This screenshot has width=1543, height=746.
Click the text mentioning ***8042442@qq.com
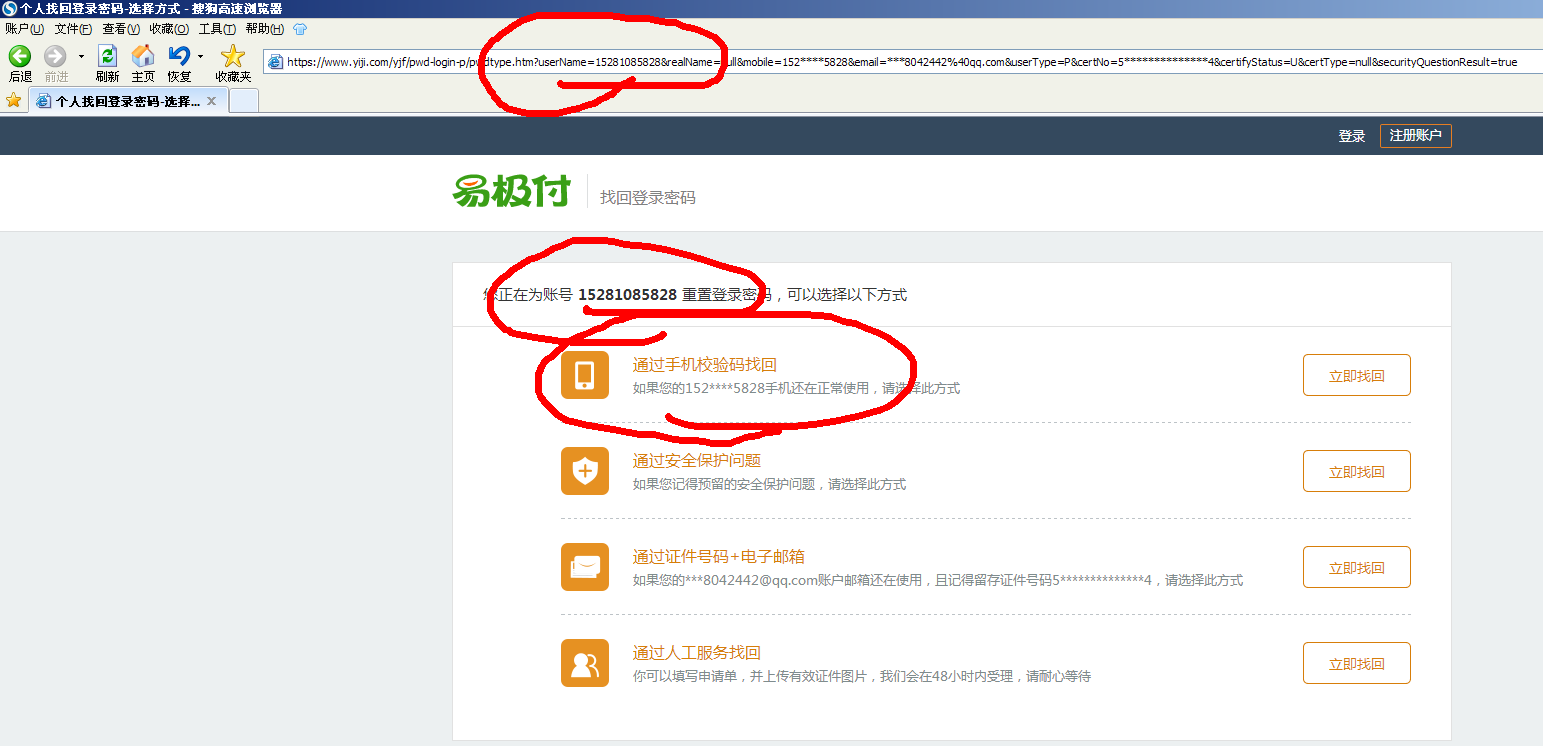coord(938,580)
